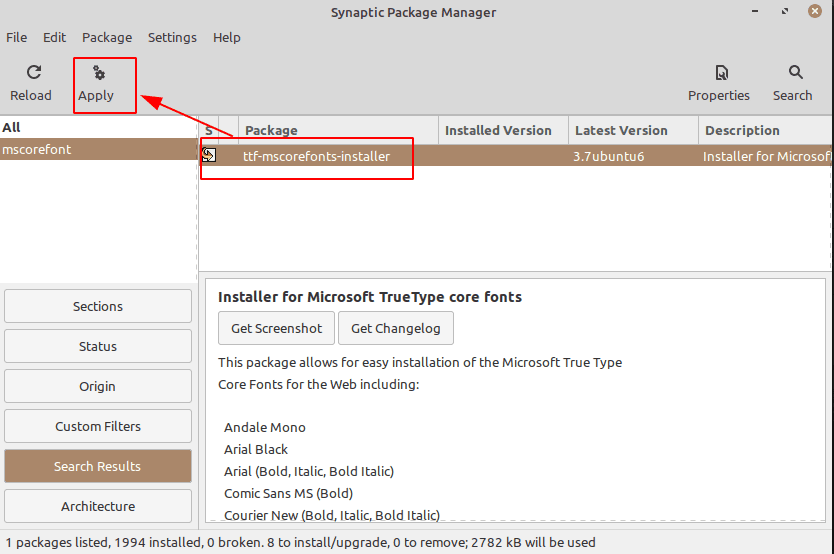Click the Get Screenshot button

pyautogui.click(x=276, y=328)
